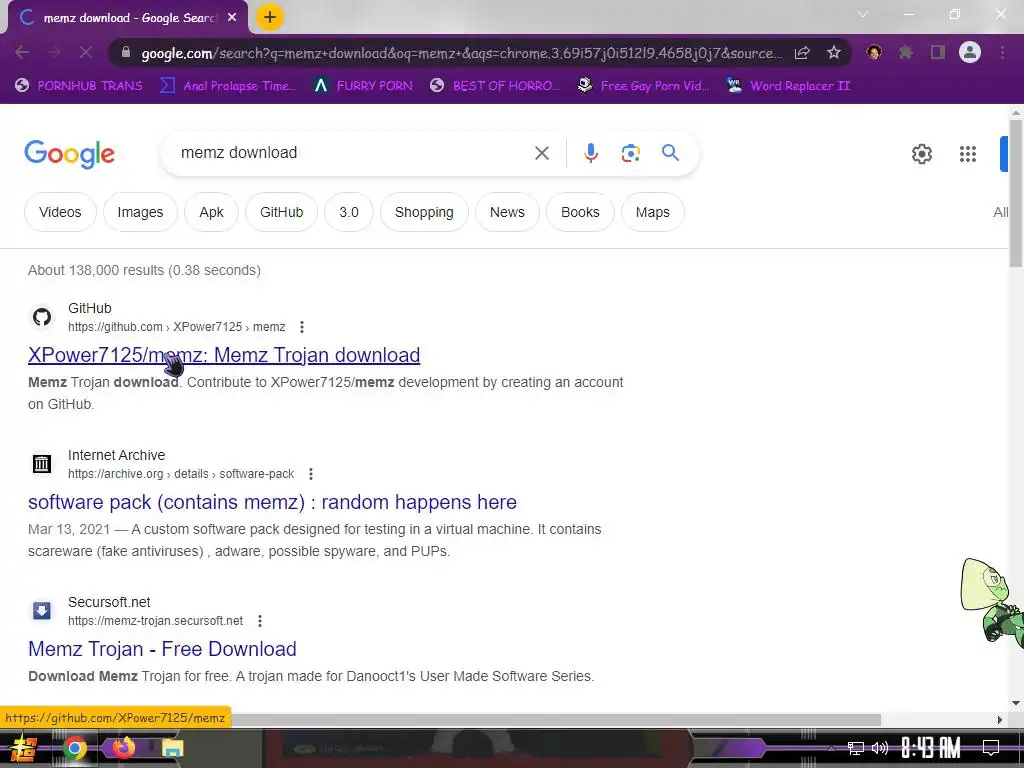Screen dimensions: 1024x768
Task: Close the memz download Google Search tab
Action: [x=232, y=18]
